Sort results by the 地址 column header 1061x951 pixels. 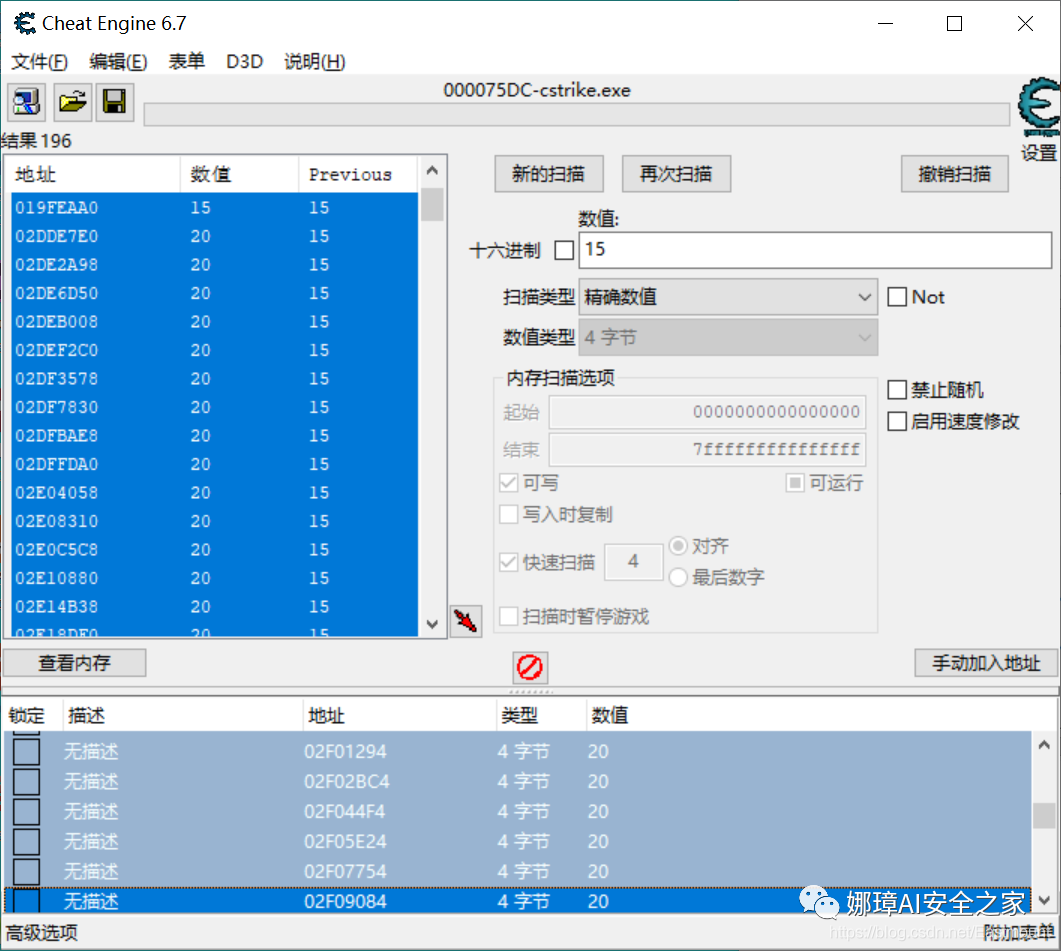(93, 175)
